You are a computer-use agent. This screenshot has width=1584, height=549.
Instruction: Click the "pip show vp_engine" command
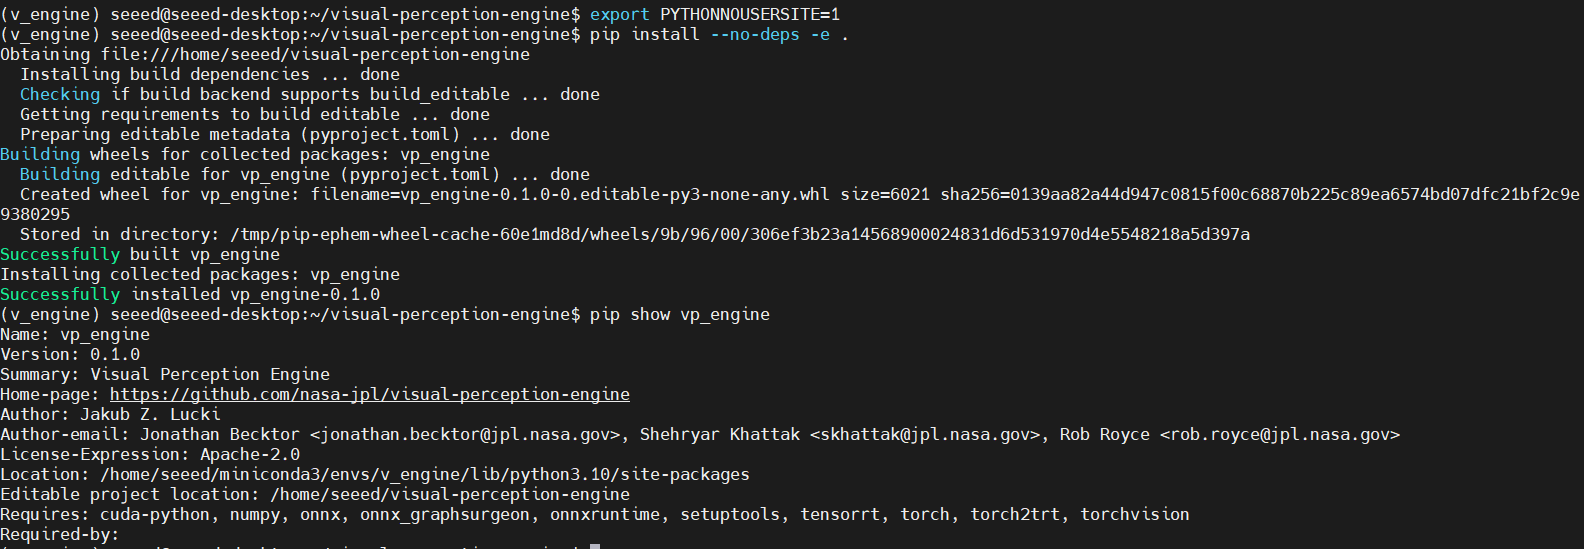point(679,314)
